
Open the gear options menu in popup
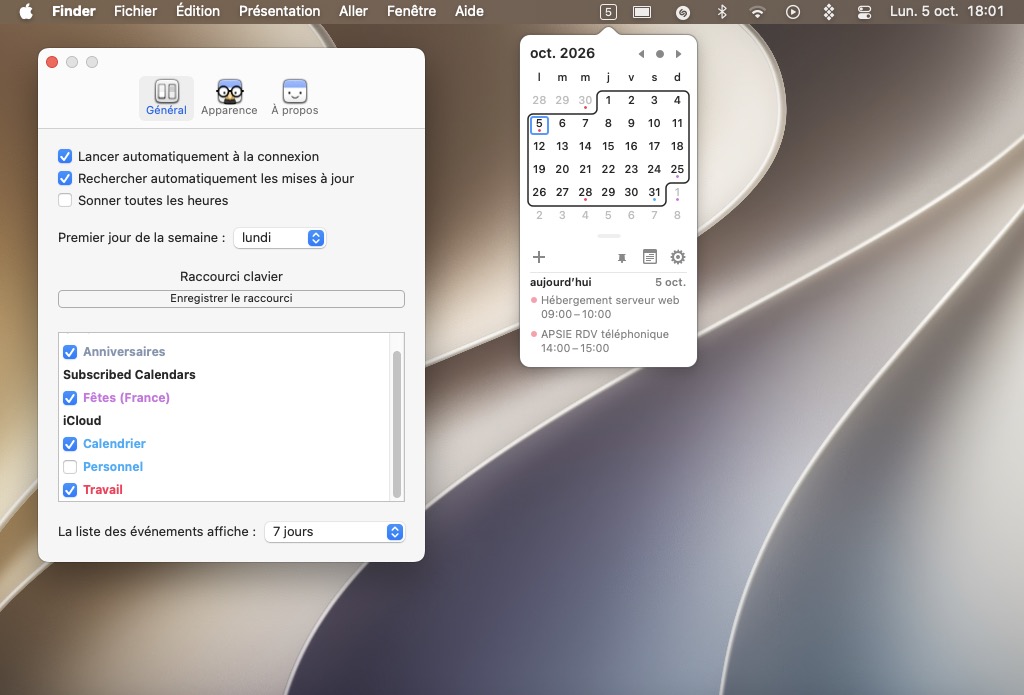coord(678,257)
